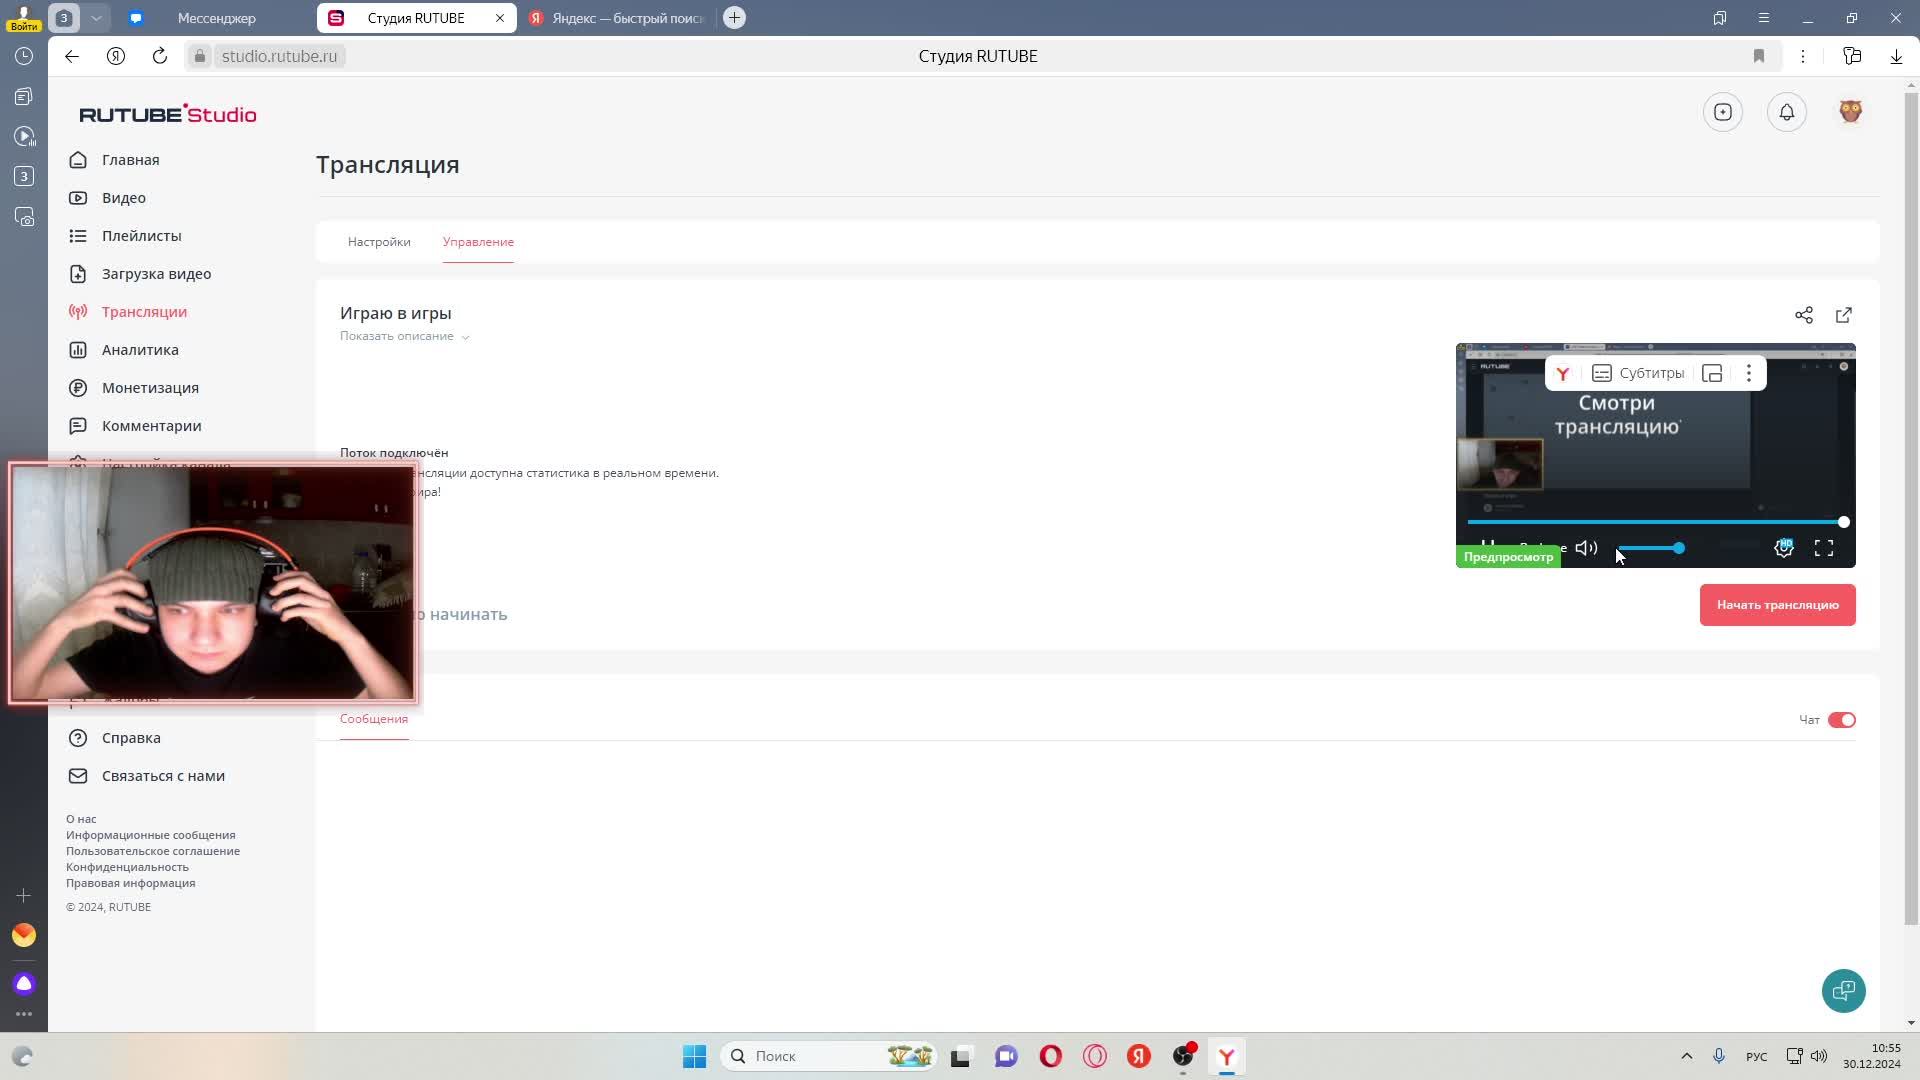Toggle the Чат switch
Screen dimensions: 1920x1080
click(x=1842, y=720)
